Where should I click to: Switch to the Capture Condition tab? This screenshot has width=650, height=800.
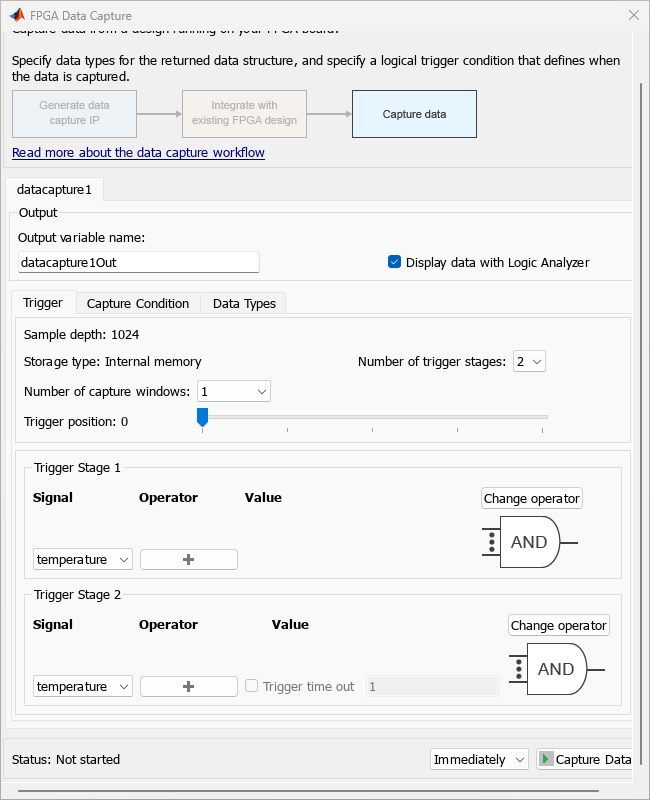pos(138,303)
